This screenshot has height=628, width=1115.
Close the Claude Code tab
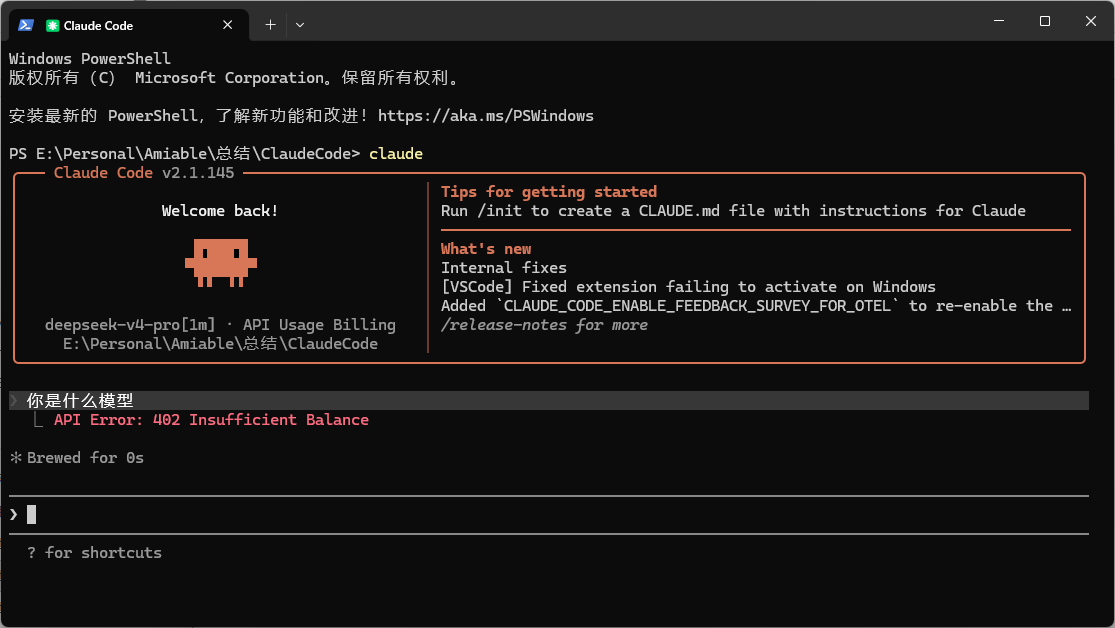coord(228,25)
